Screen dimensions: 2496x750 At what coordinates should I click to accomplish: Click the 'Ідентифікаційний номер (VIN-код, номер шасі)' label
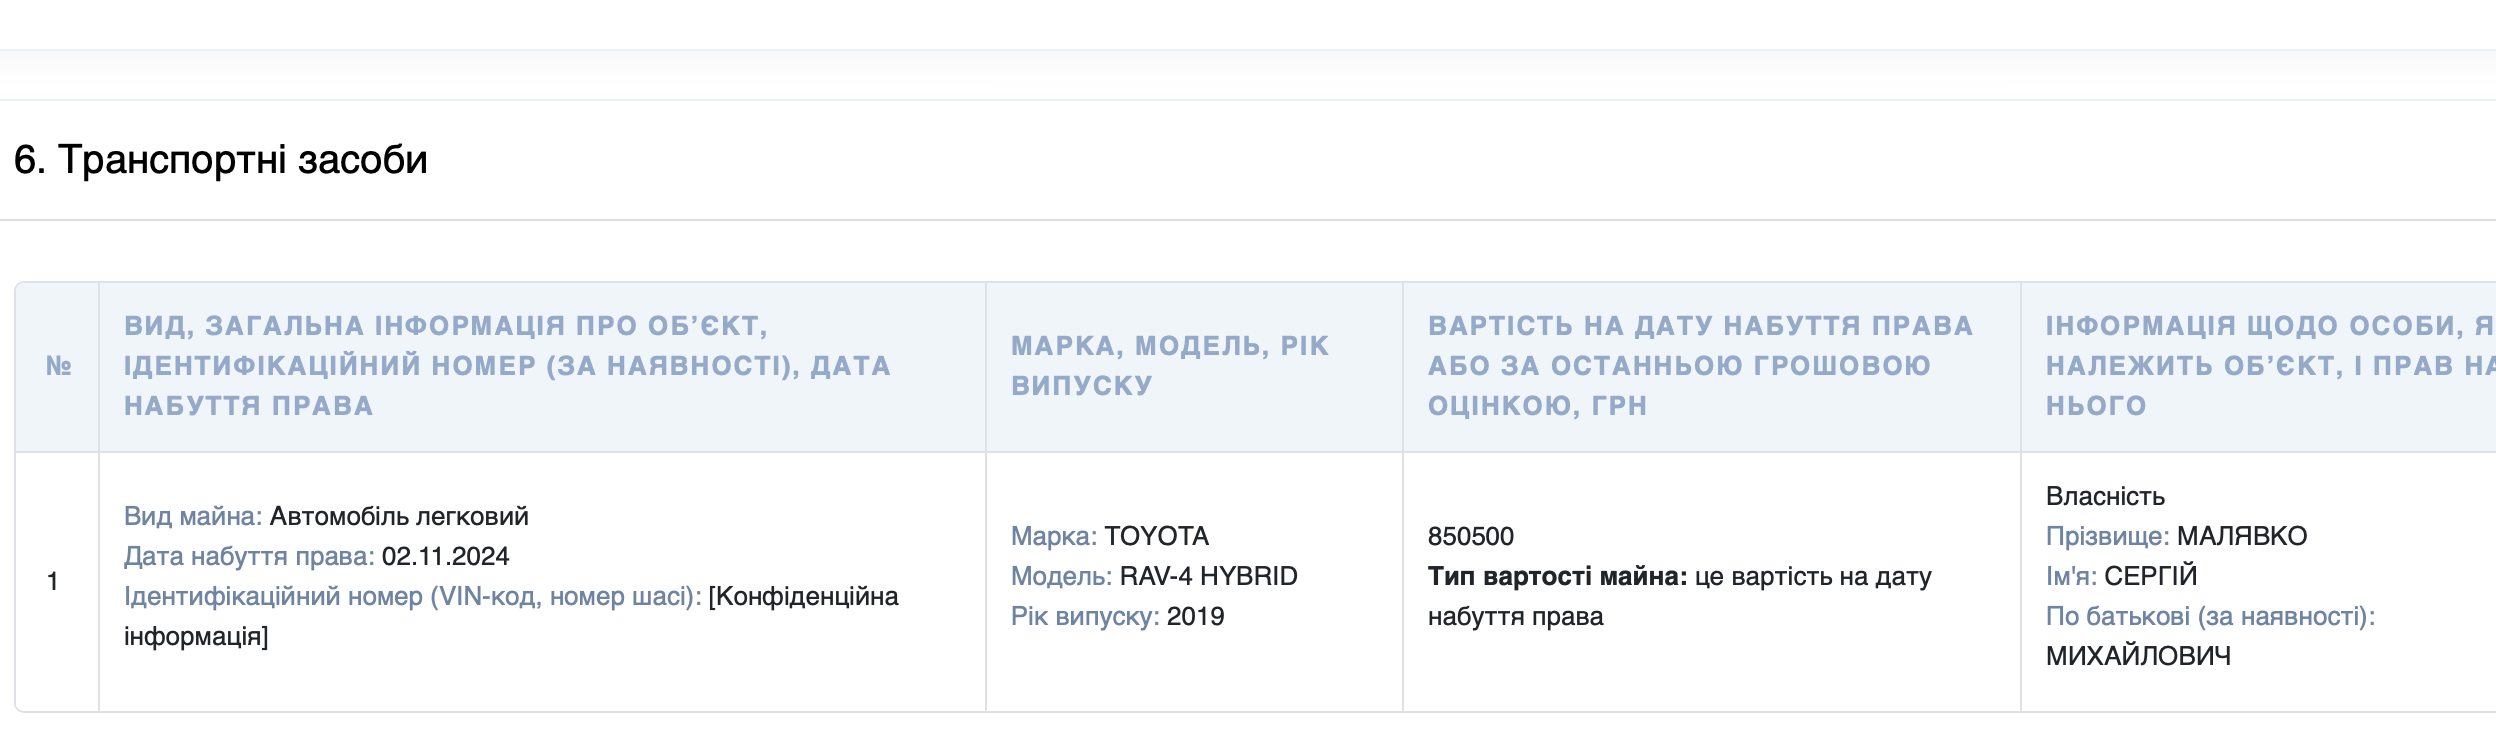[x=412, y=596]
